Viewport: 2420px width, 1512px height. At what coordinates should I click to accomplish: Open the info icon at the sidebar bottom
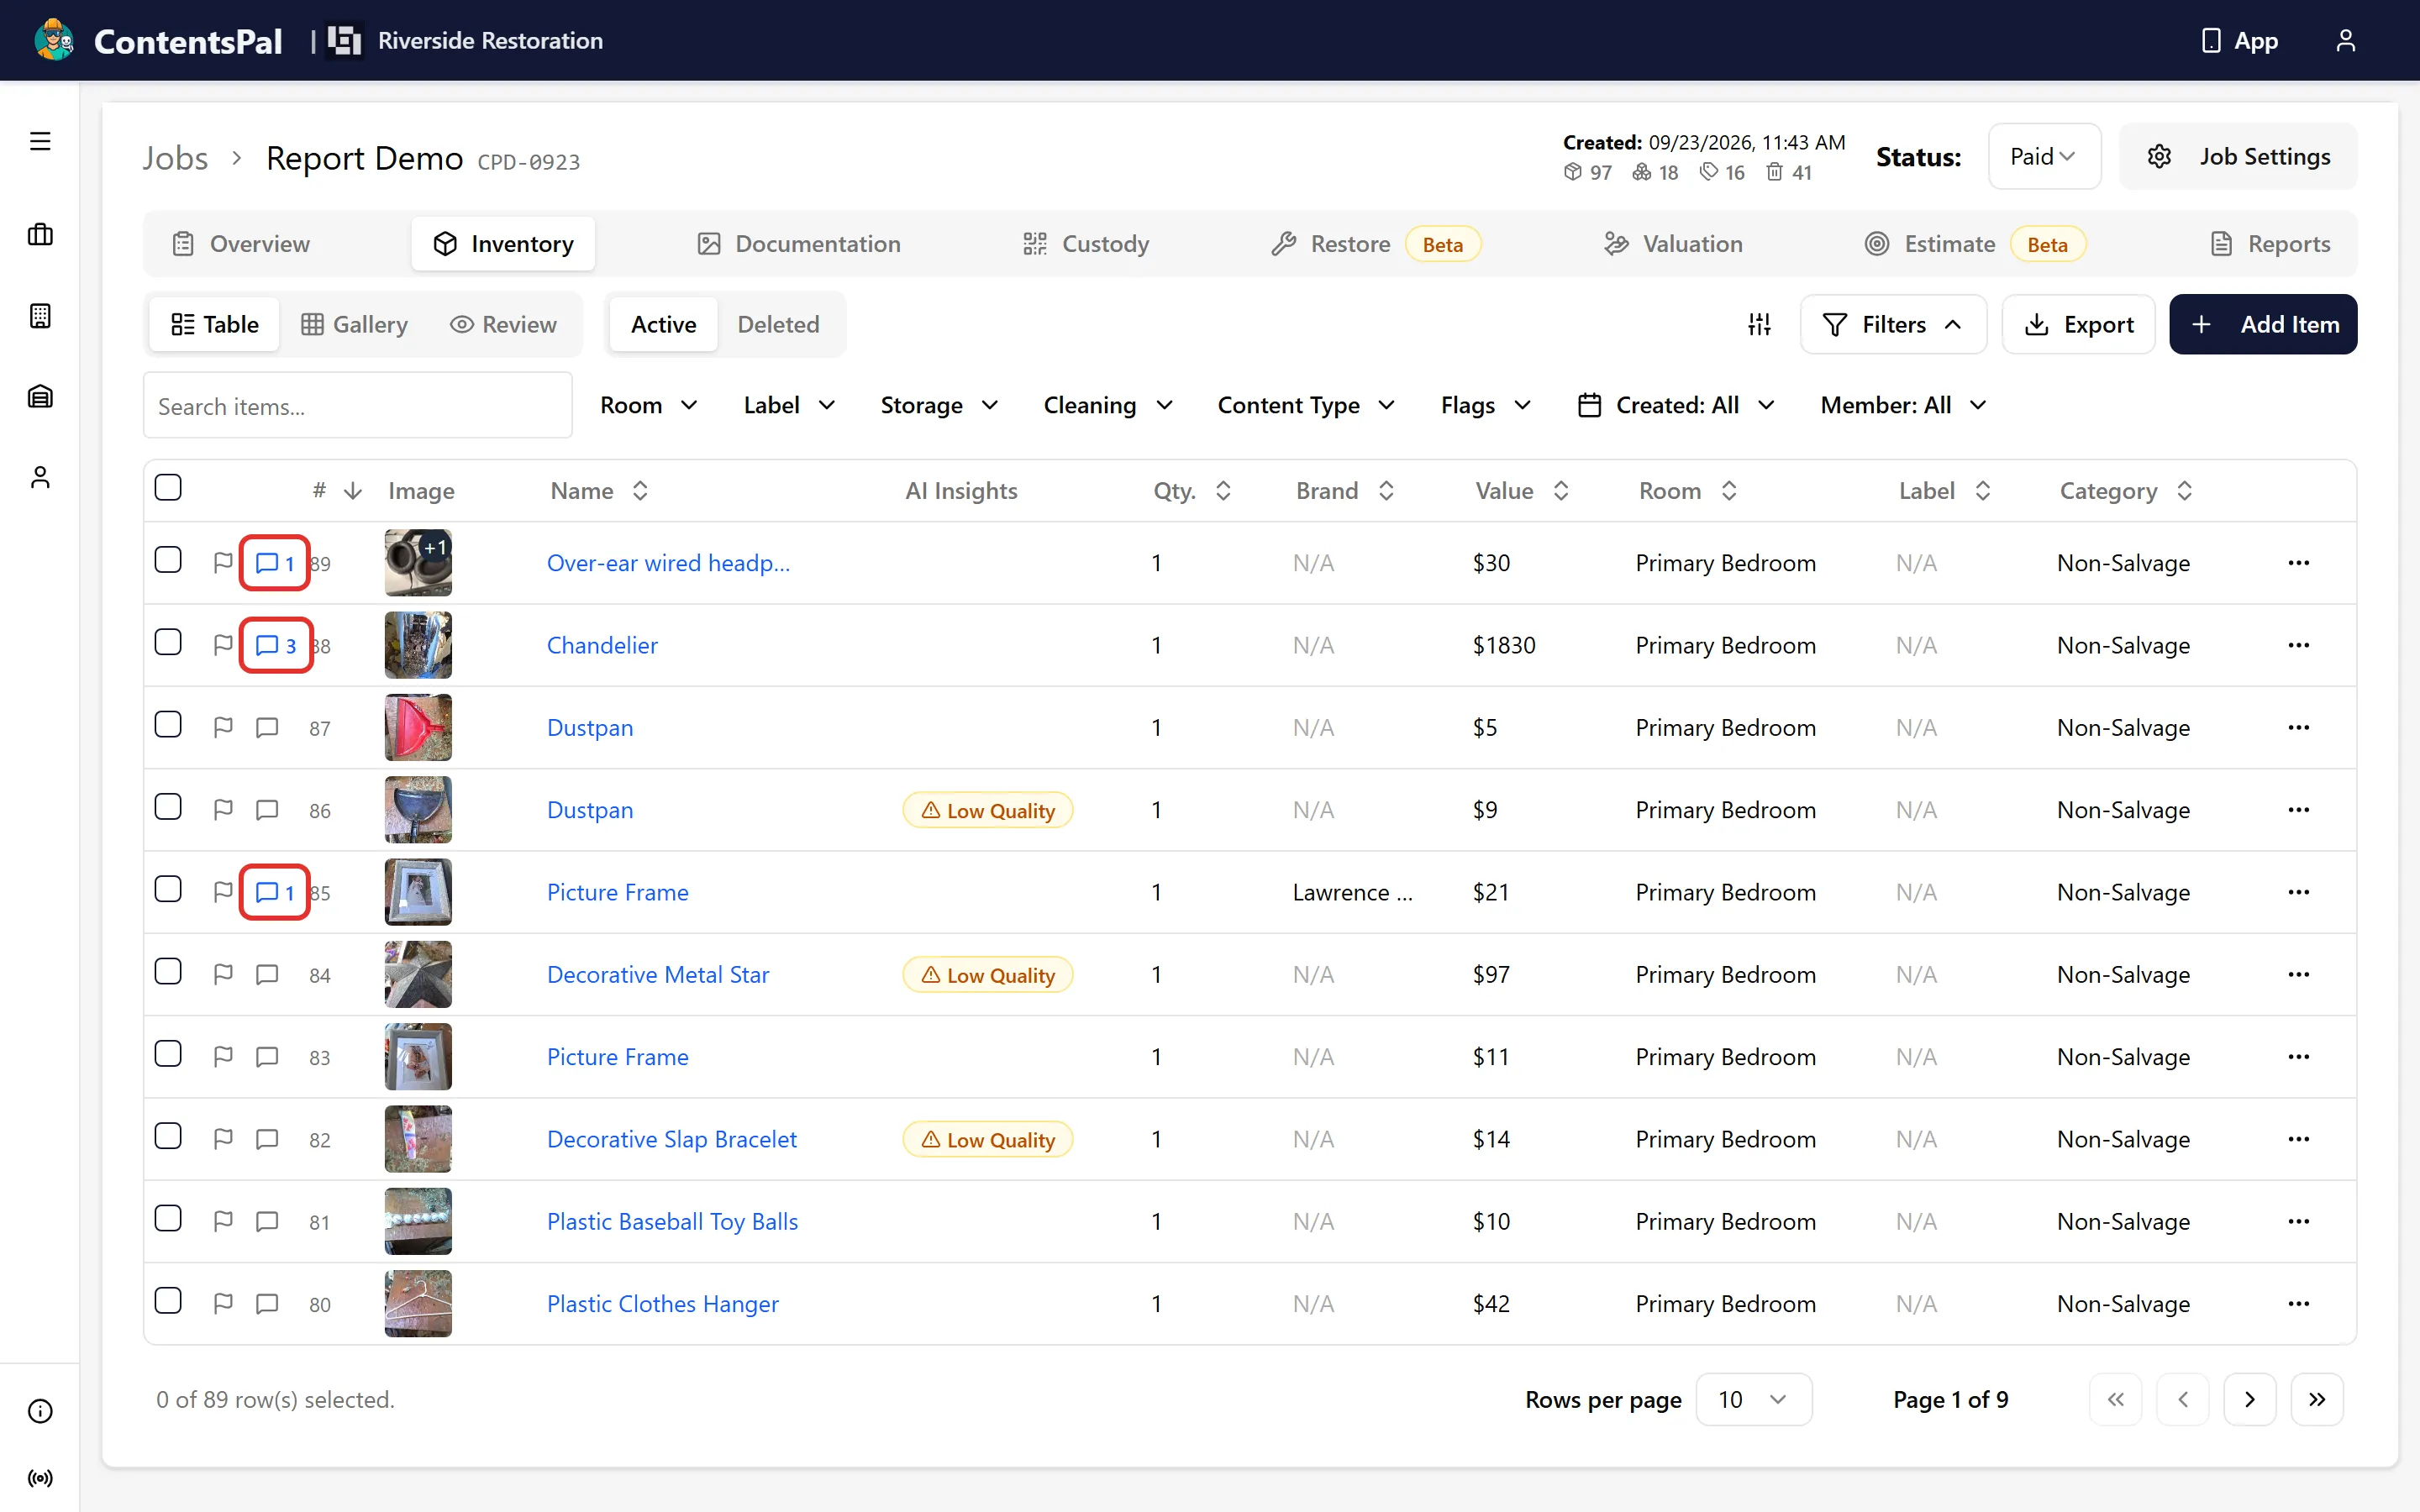click(40, 1411)
